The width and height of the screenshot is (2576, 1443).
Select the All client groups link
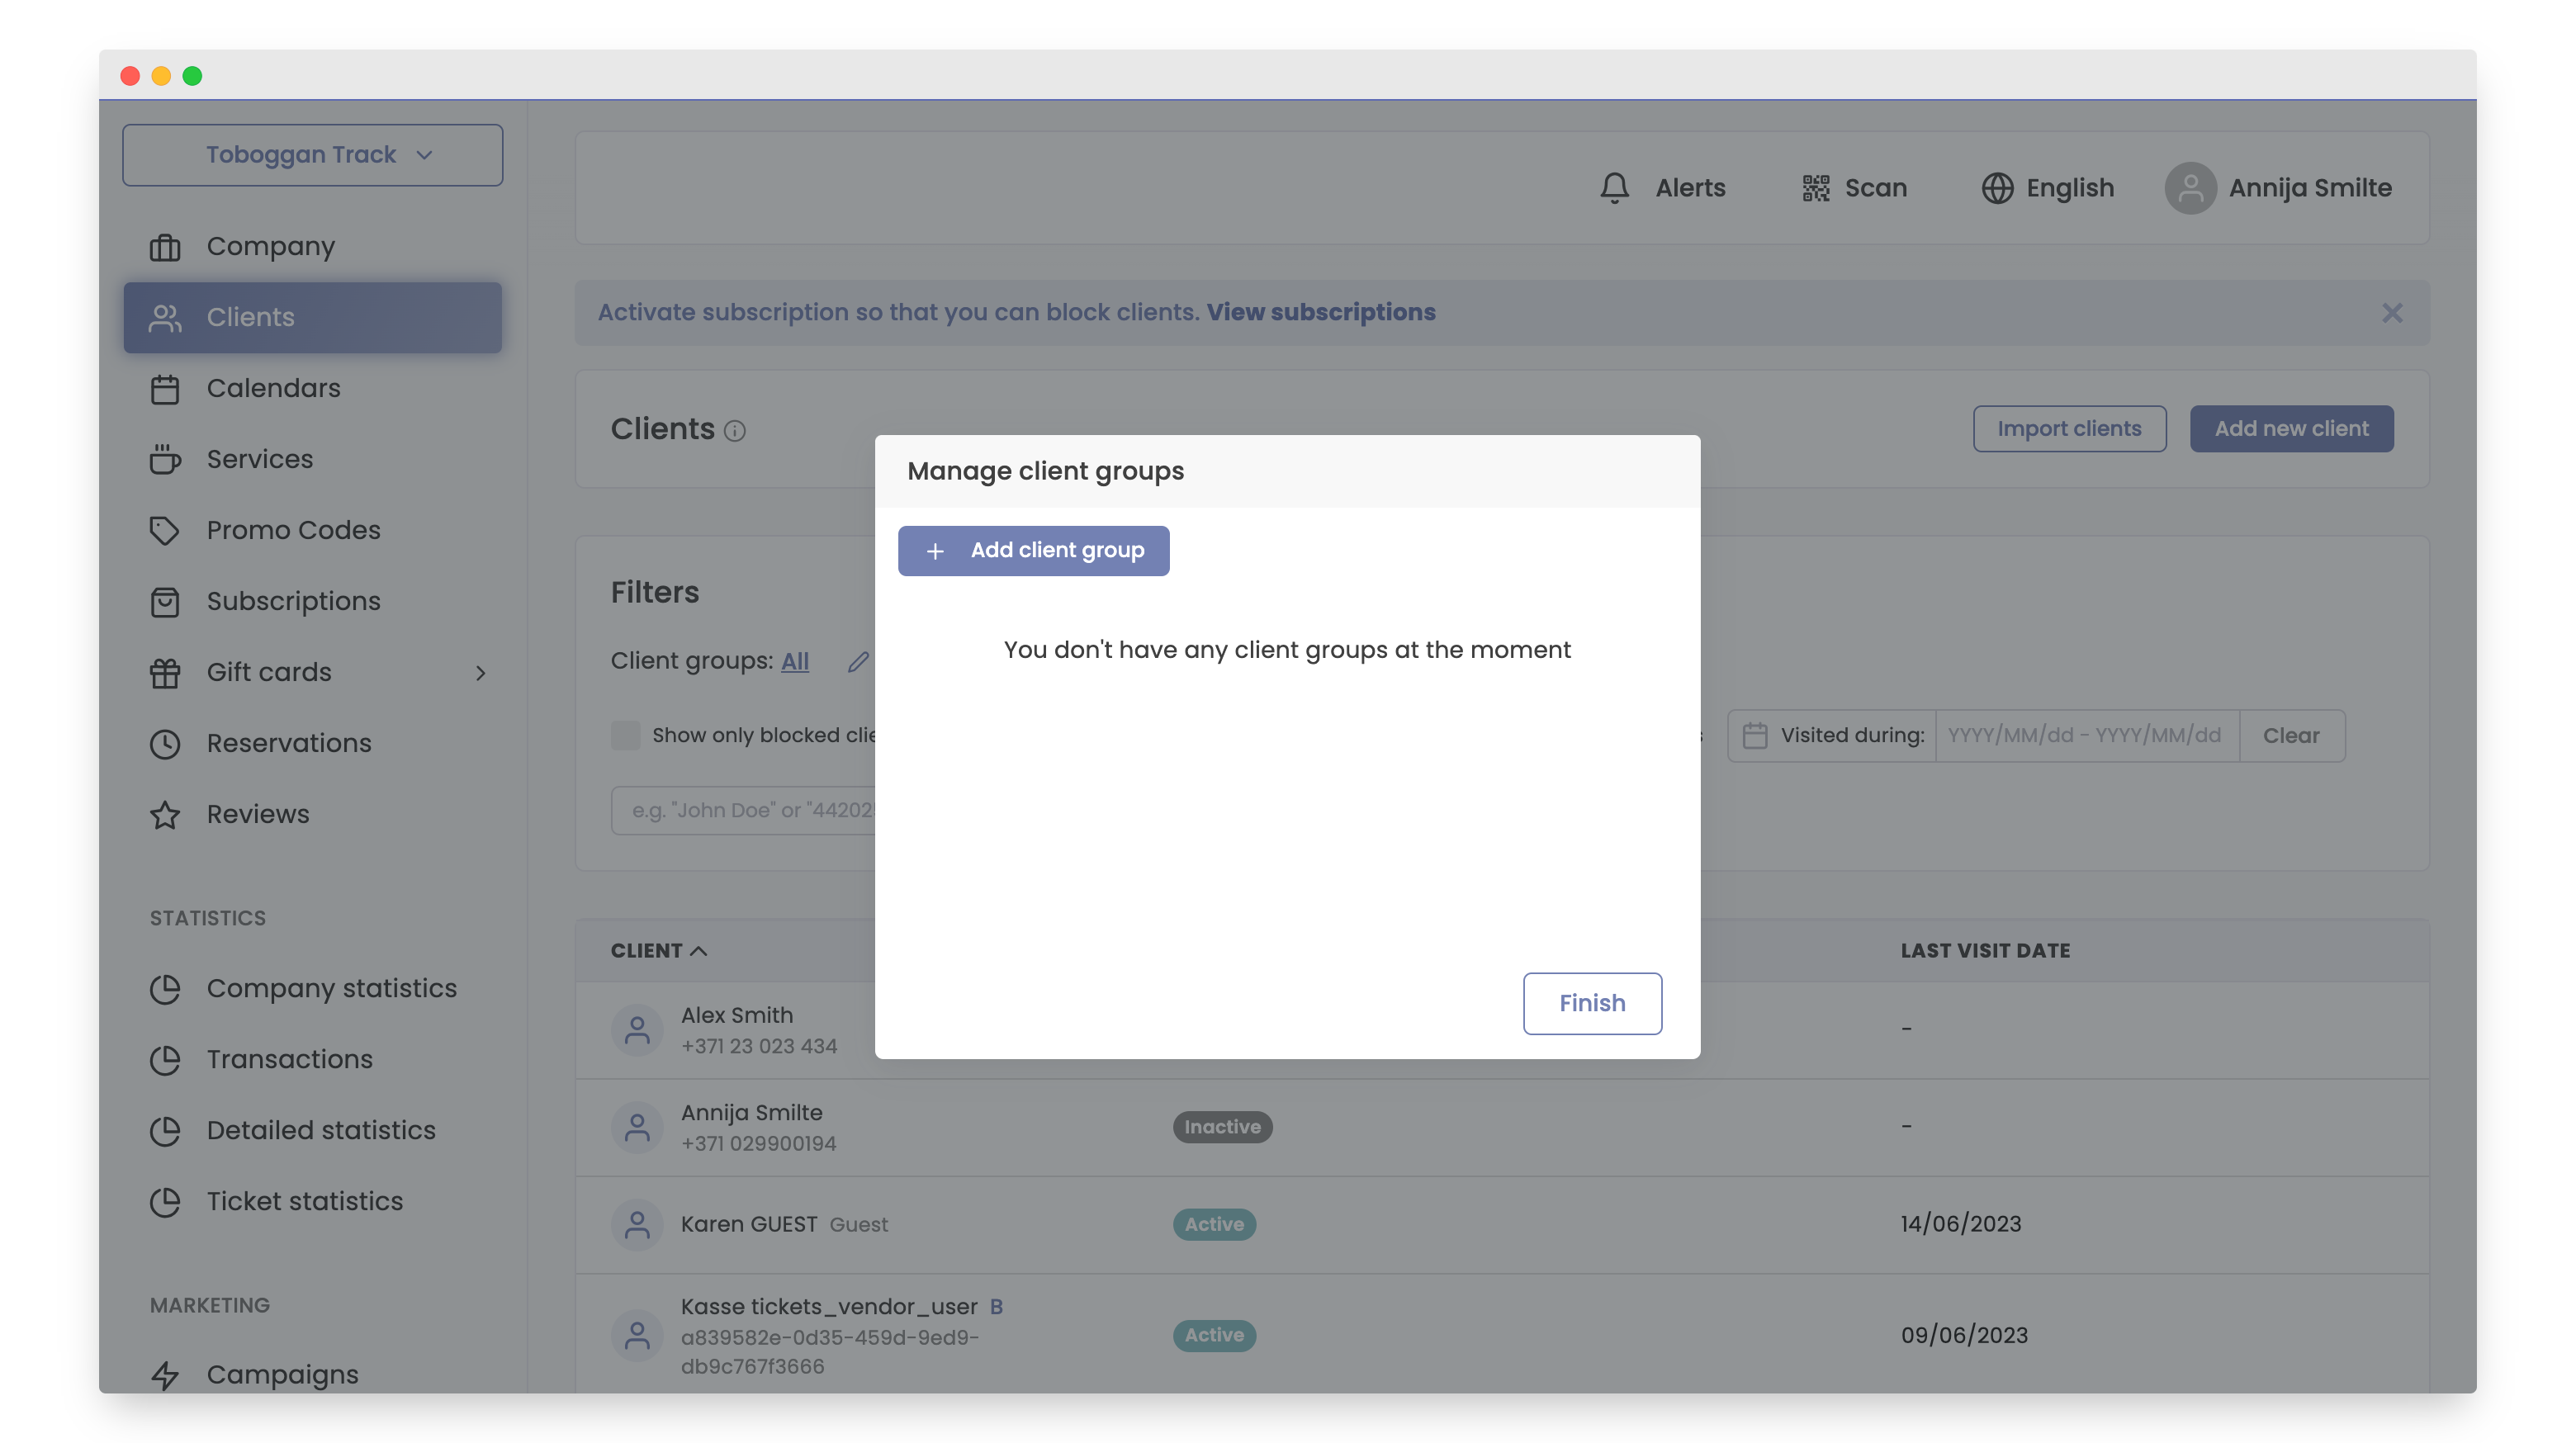pyautogui.click(x=794, y=661)
